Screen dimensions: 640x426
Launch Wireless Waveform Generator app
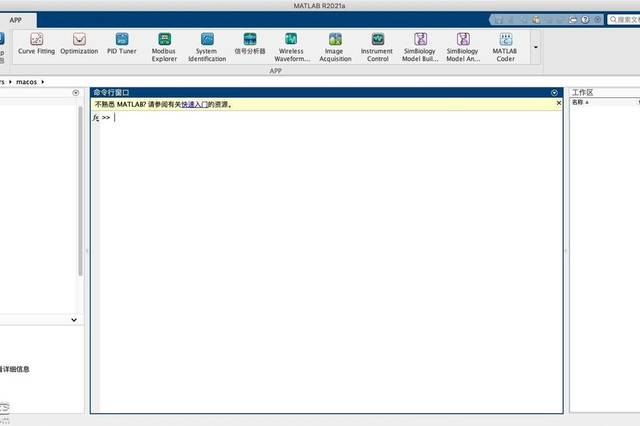(x=291, y=47)
